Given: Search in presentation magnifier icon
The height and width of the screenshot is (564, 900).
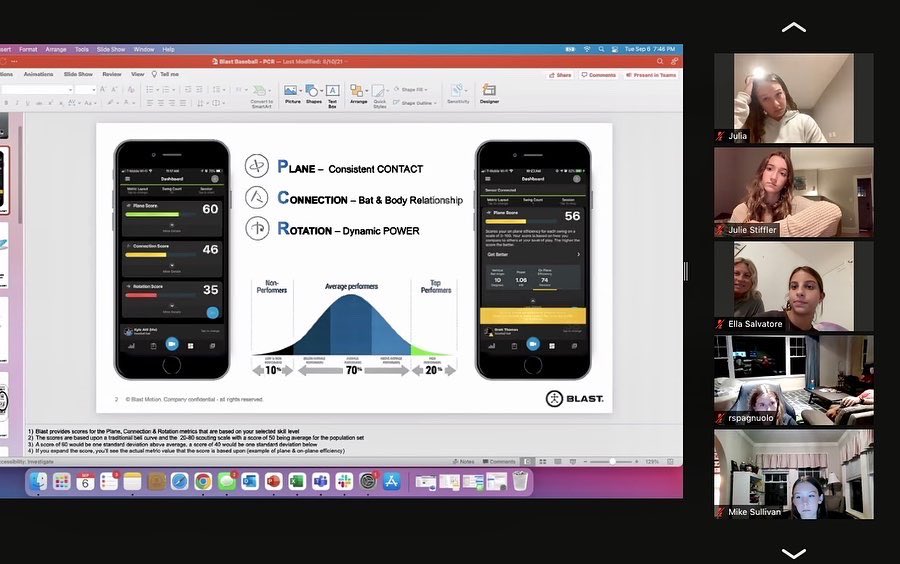Looking at the screenshot, I should point(660,61).
